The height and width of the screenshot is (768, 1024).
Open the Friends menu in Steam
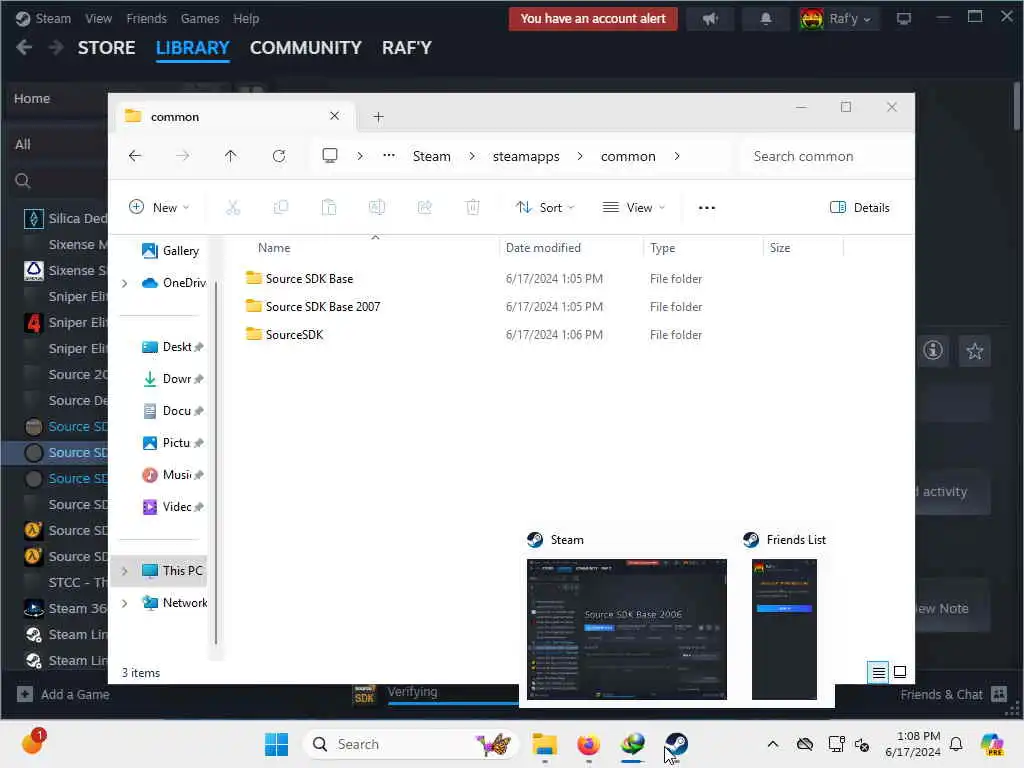coord(146,19)
